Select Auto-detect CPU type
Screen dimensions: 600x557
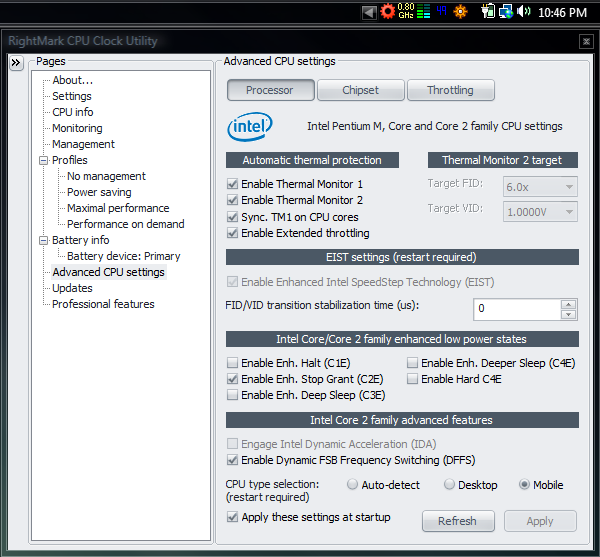pyautogui.click(x=352, y=484)
